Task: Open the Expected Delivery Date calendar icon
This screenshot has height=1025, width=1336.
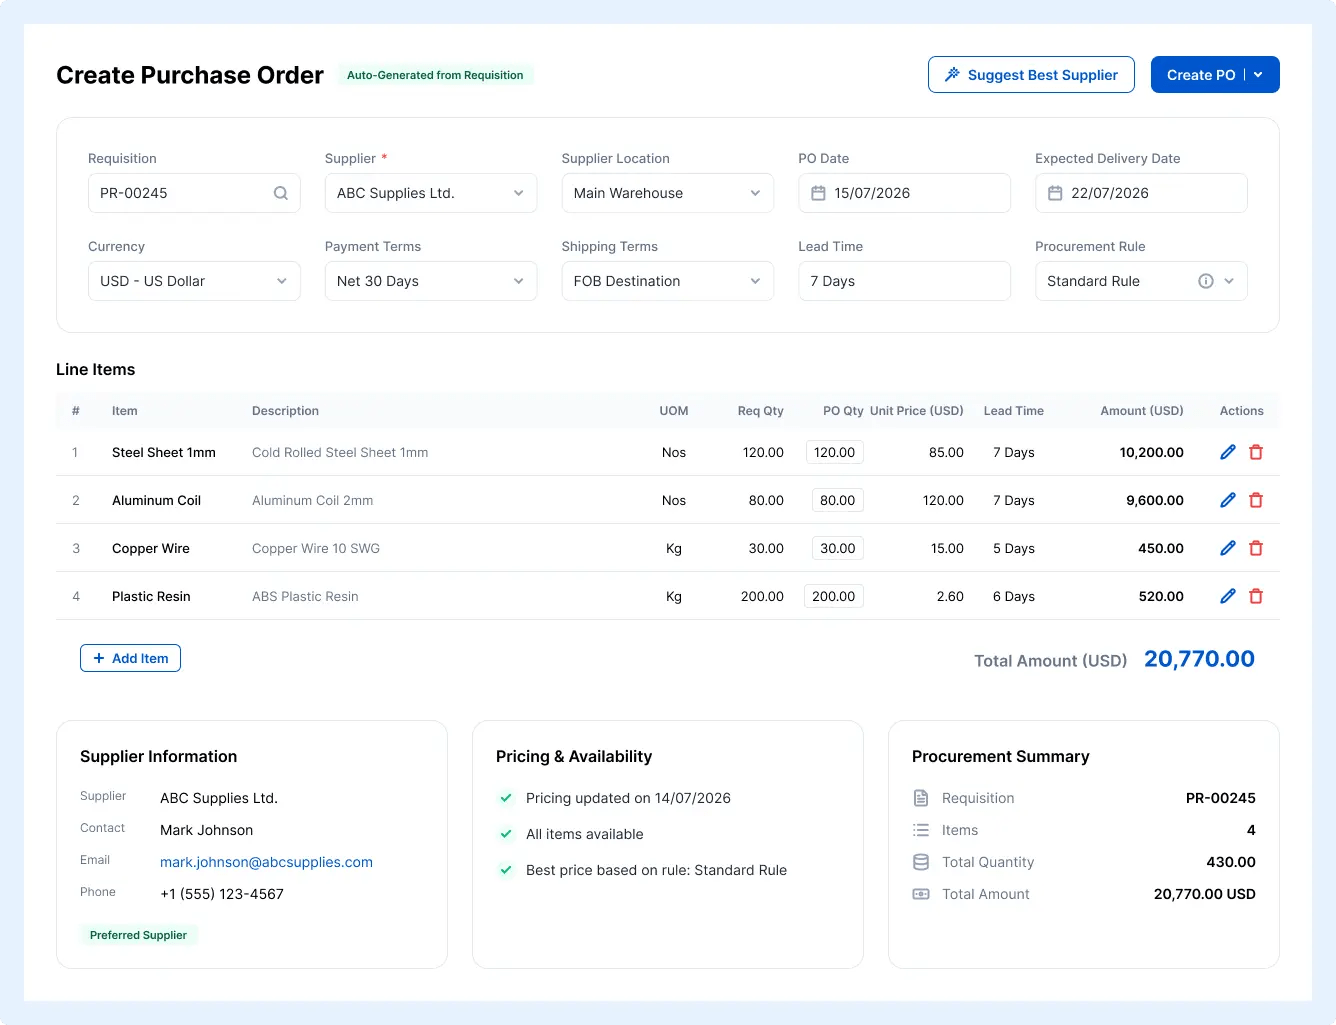Action: [1055, 193]
